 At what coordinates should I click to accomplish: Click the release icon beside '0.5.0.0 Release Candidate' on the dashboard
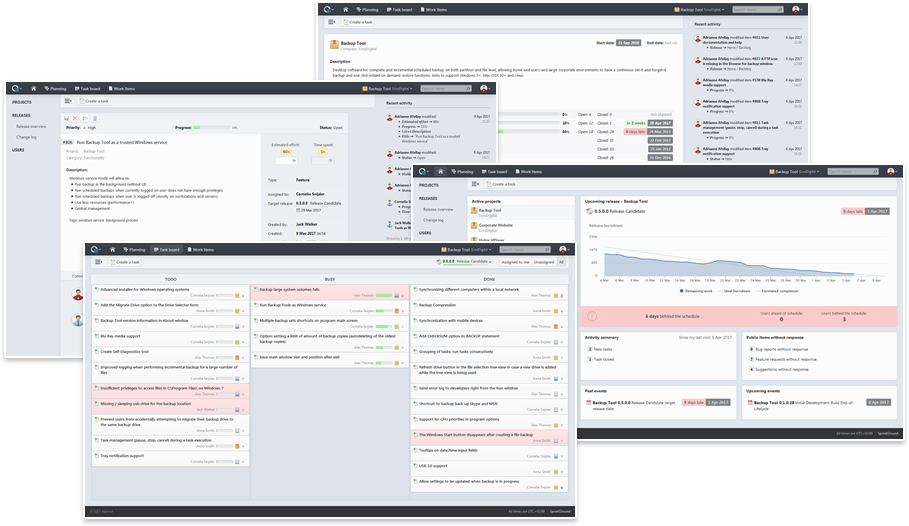pyautogui.click(x=590, y=211)
